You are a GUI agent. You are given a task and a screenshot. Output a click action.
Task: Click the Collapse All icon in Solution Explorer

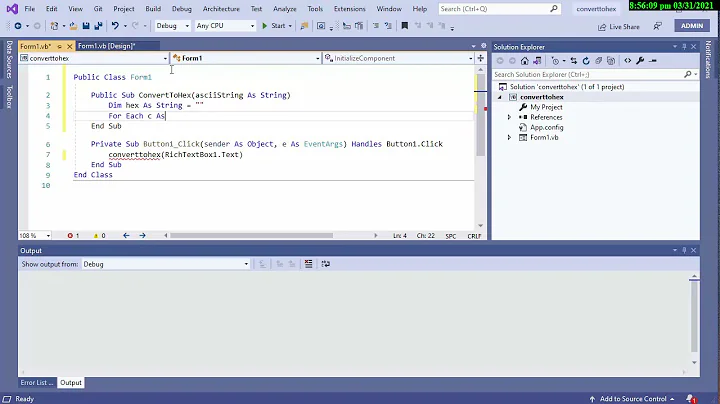[598, 61]
